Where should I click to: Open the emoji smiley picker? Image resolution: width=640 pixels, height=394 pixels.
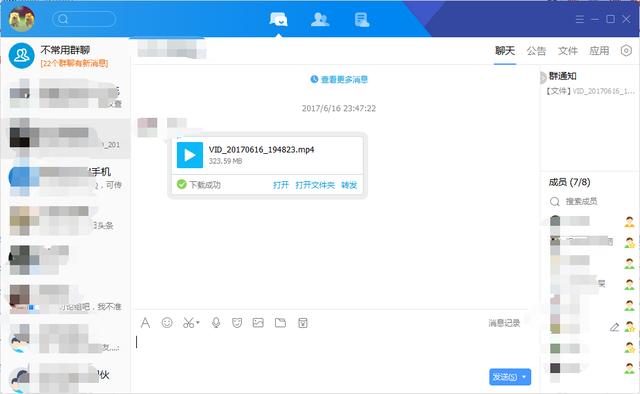point(167,323)
